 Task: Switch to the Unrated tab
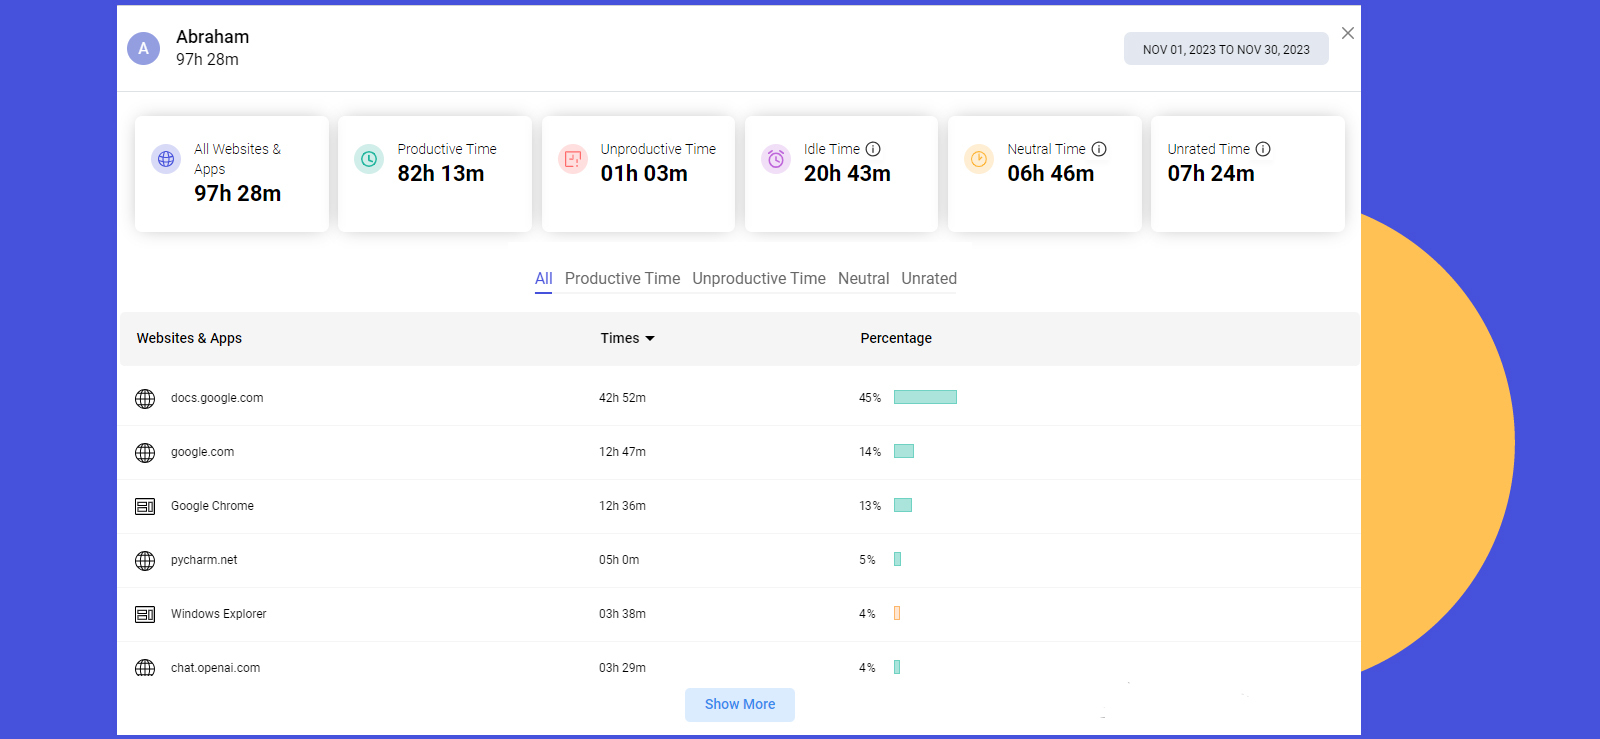pos(929,279)
